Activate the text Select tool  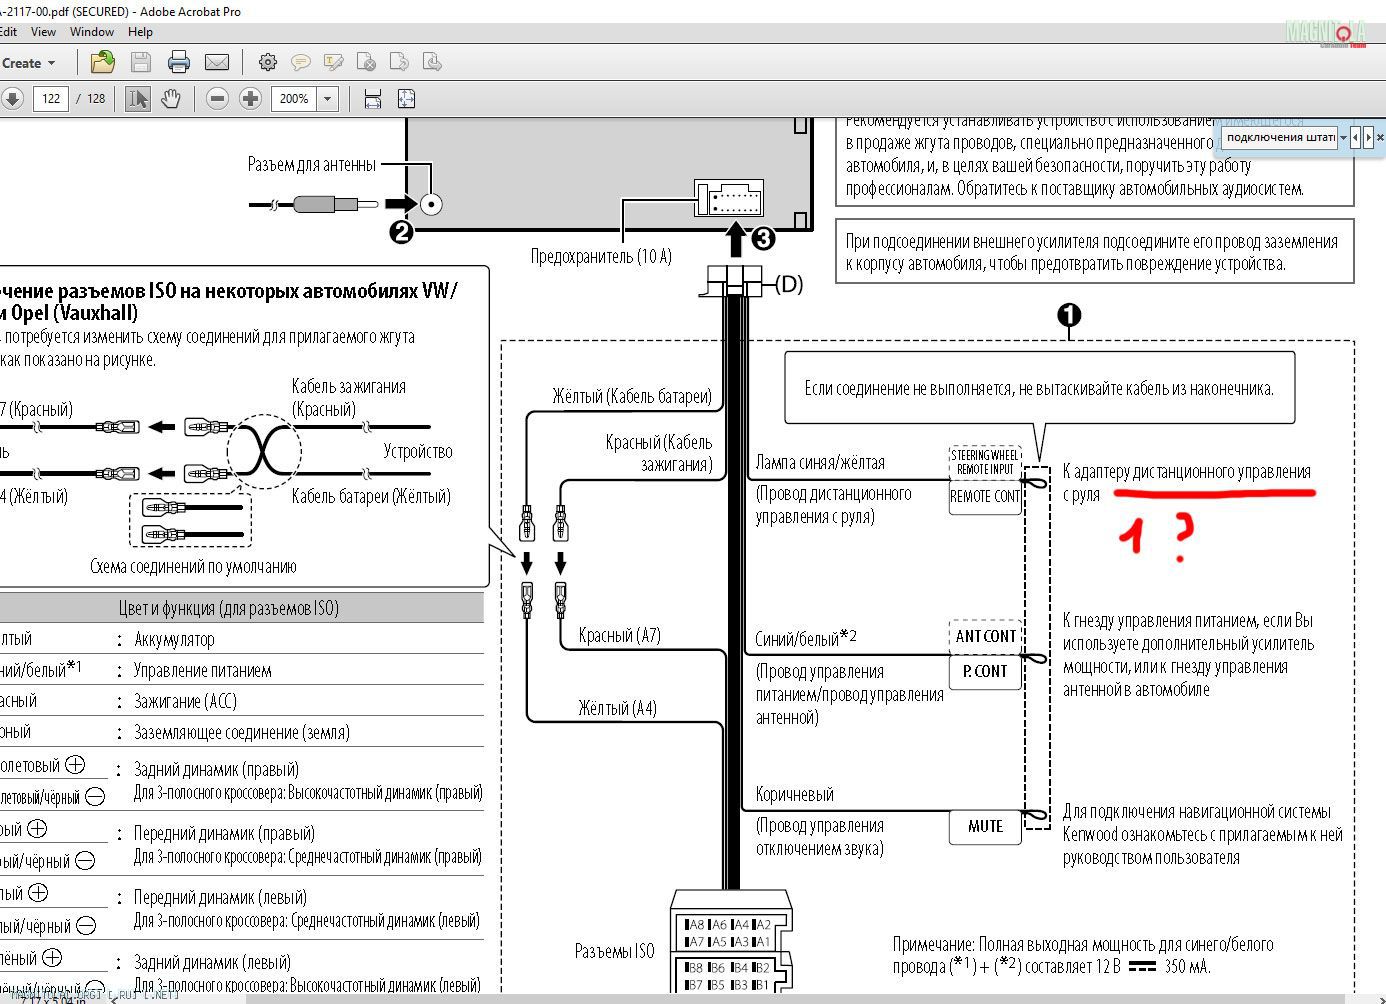(x=138, y=99)
